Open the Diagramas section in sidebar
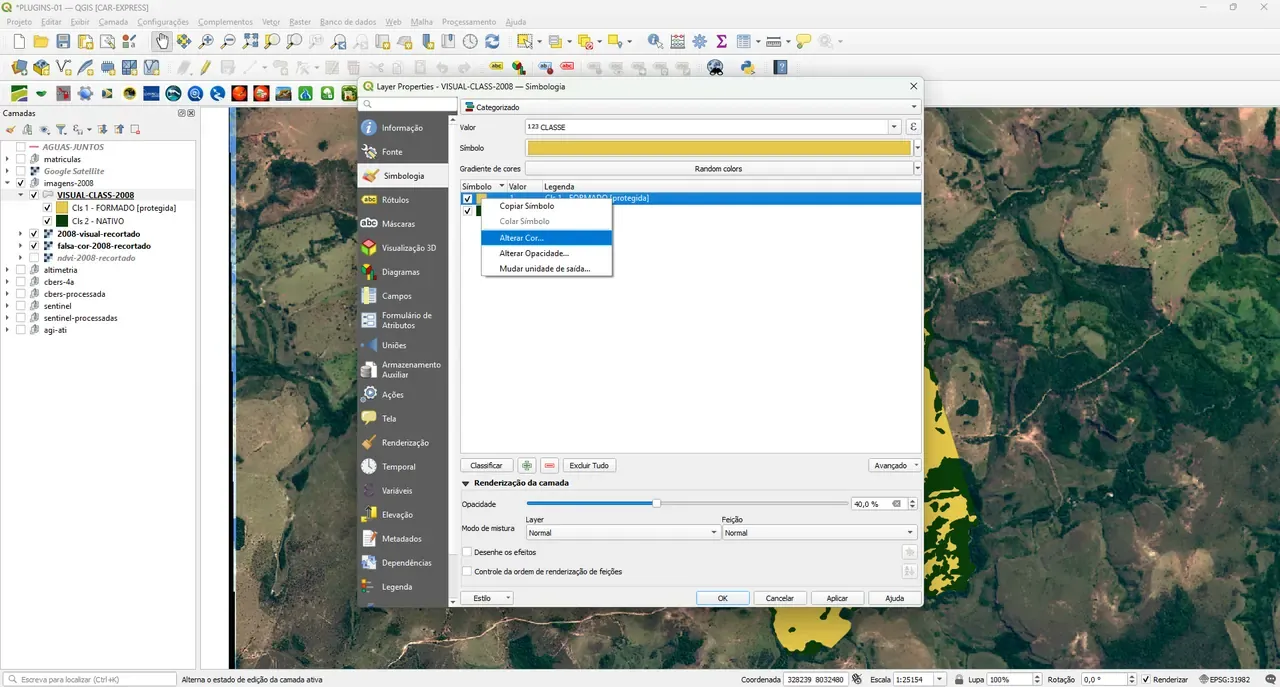1280x687 pixels. [x=403, y=272]
